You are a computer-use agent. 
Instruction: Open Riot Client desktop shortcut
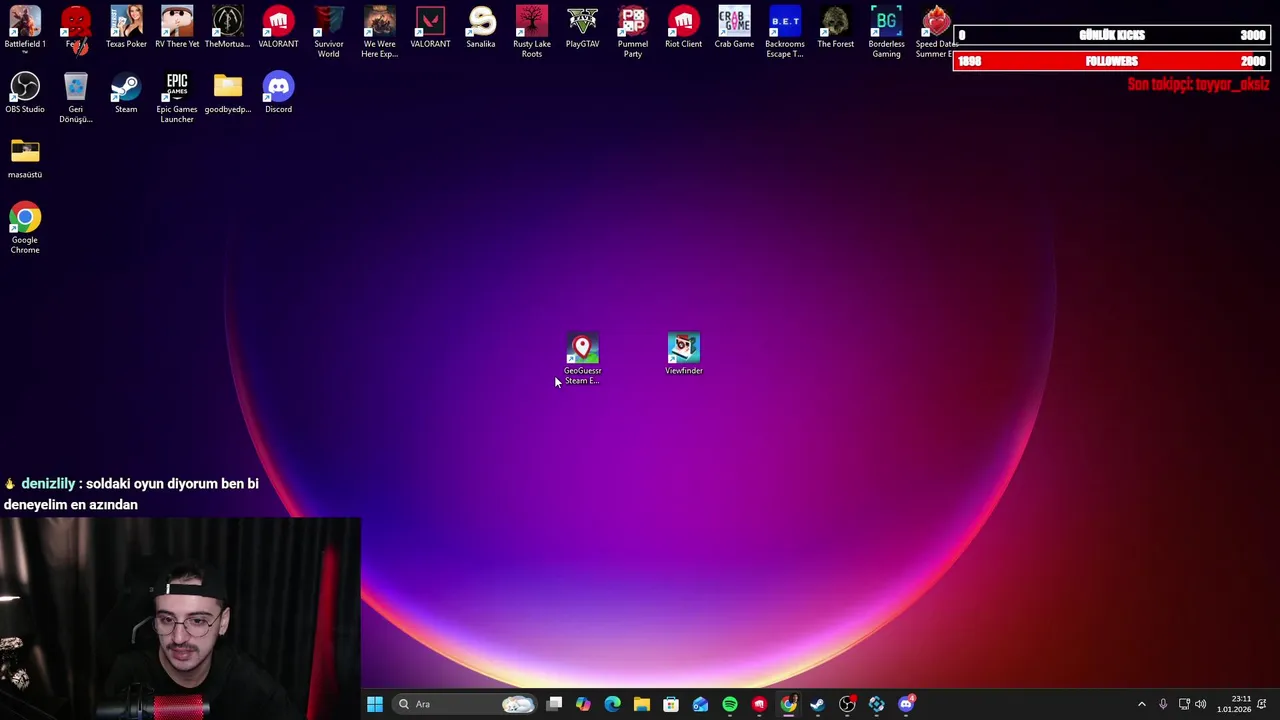coord(684,28)
